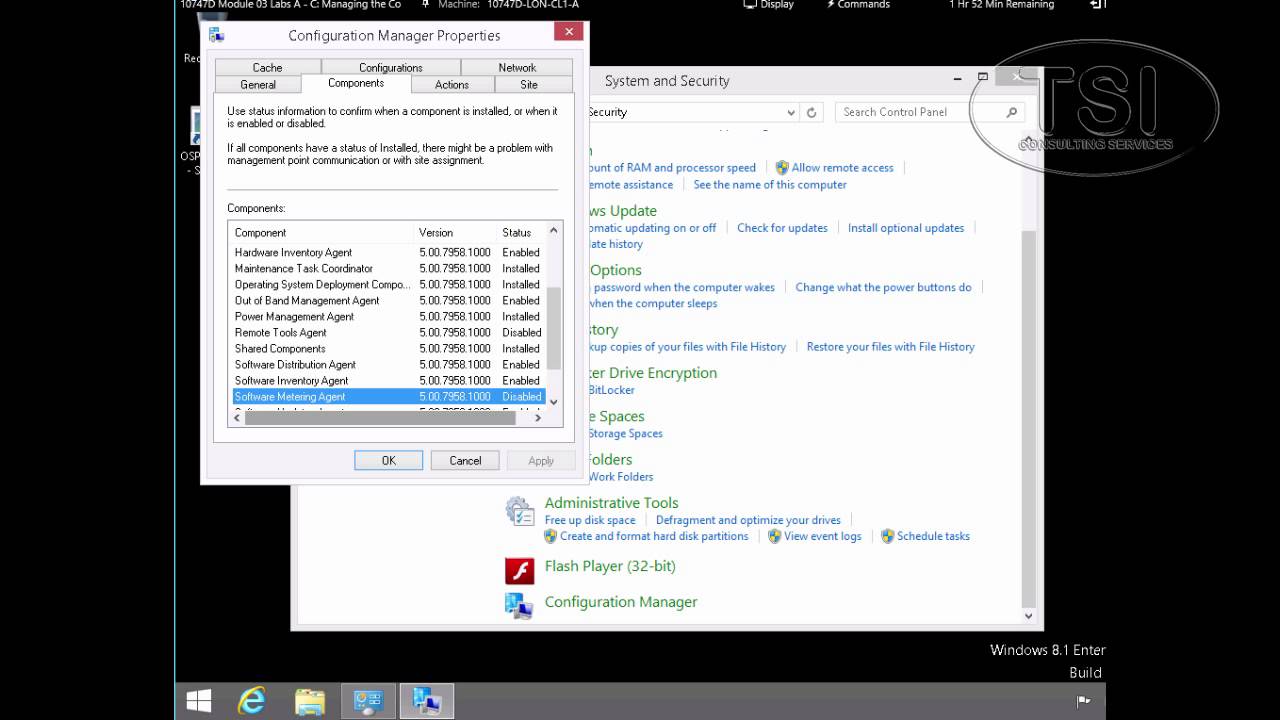The image size is (1280, 720).
Task: Click the Check for updates link
Action: pos(782,228)
